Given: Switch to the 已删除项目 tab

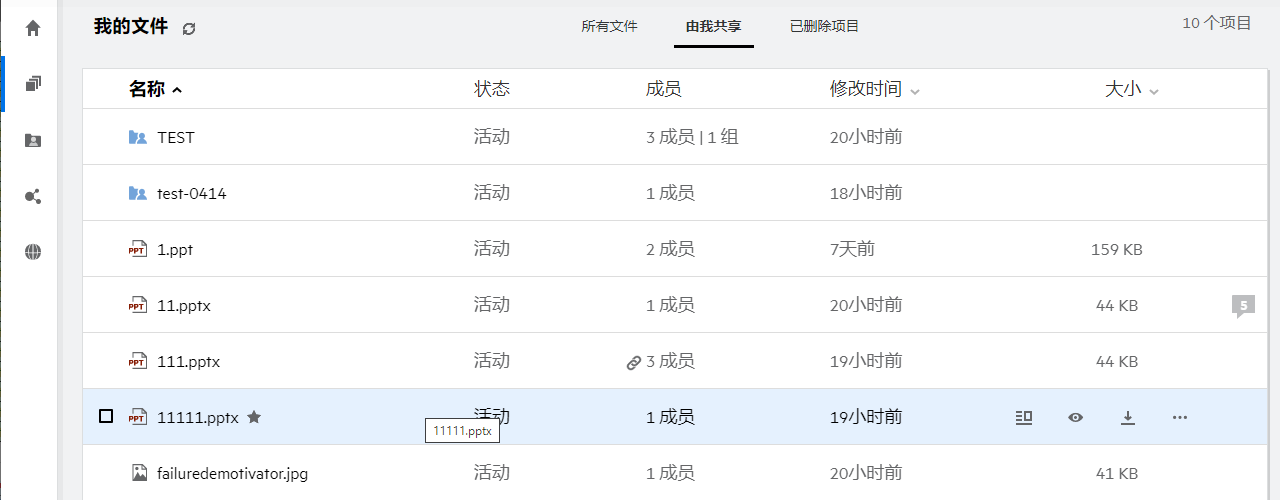Looking at the screenshot, I should [x=824, y=26].
